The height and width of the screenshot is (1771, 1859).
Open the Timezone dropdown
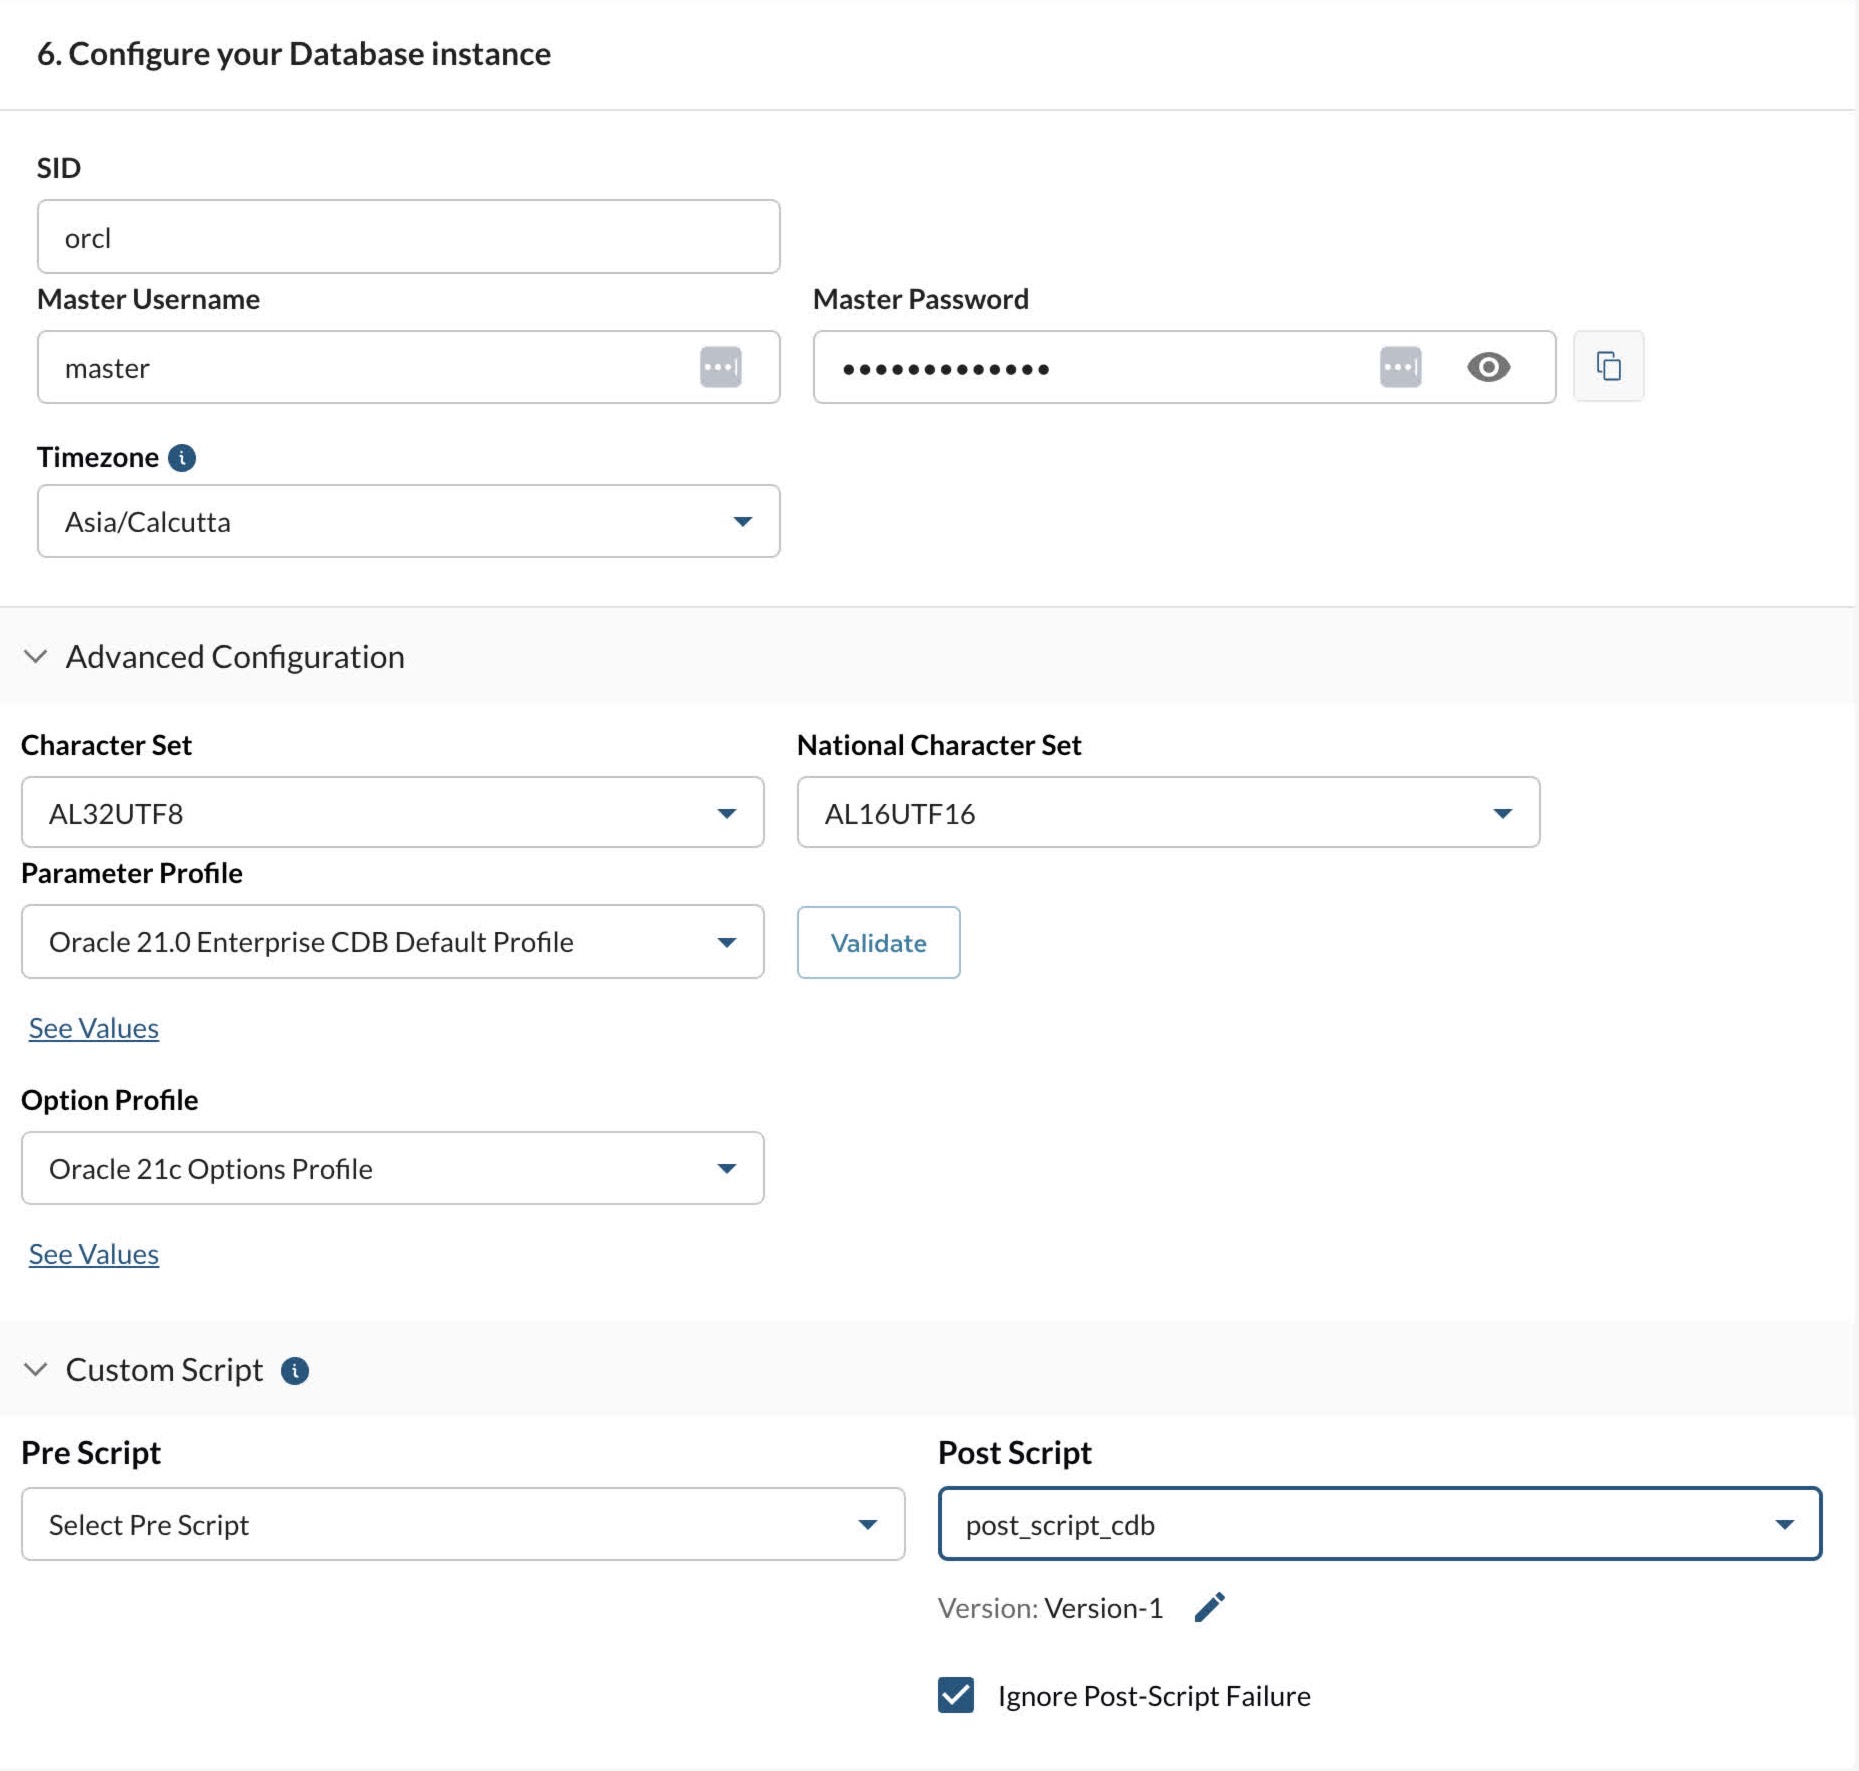(408, 521)
